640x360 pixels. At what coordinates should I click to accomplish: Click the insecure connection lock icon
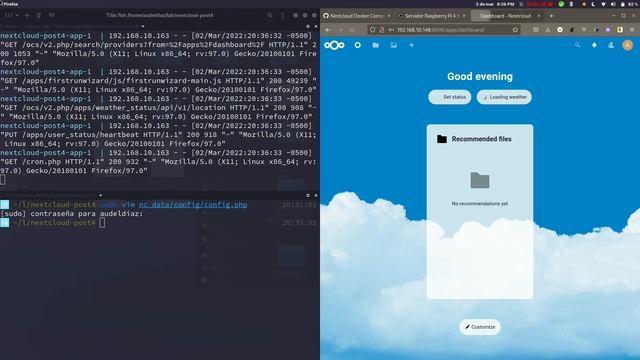382,30
